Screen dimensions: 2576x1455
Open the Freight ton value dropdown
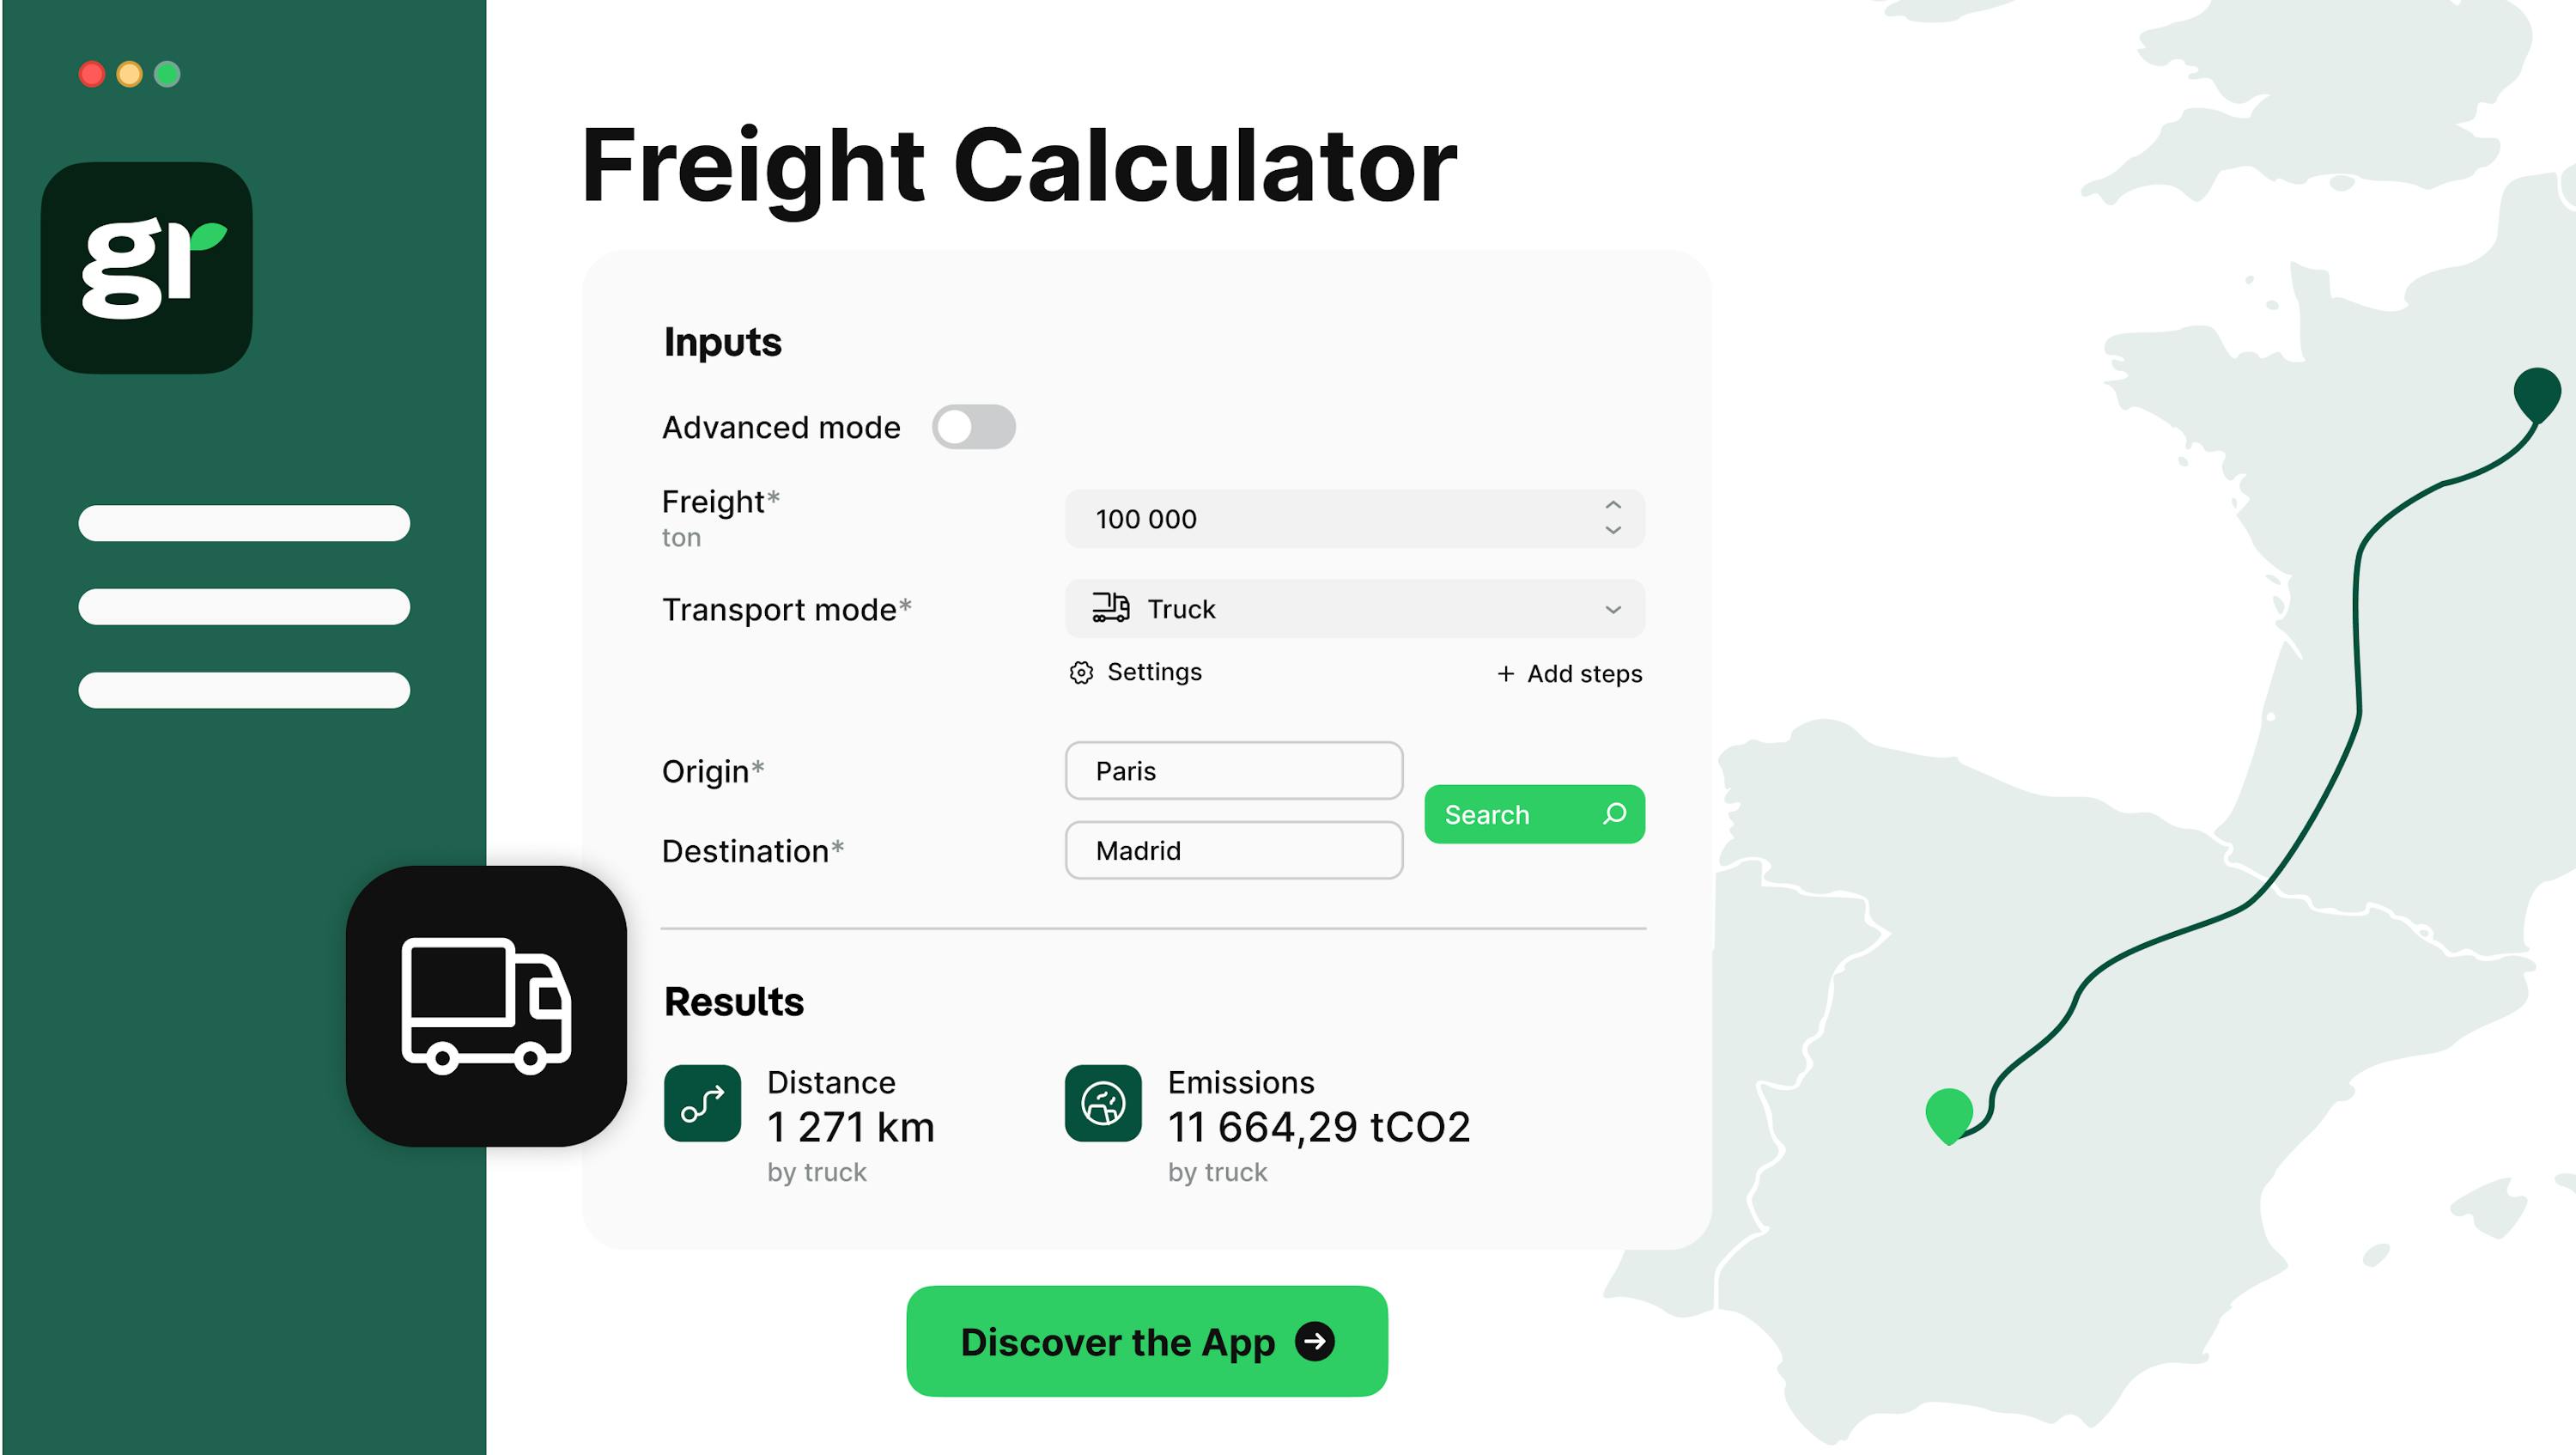1612,519
